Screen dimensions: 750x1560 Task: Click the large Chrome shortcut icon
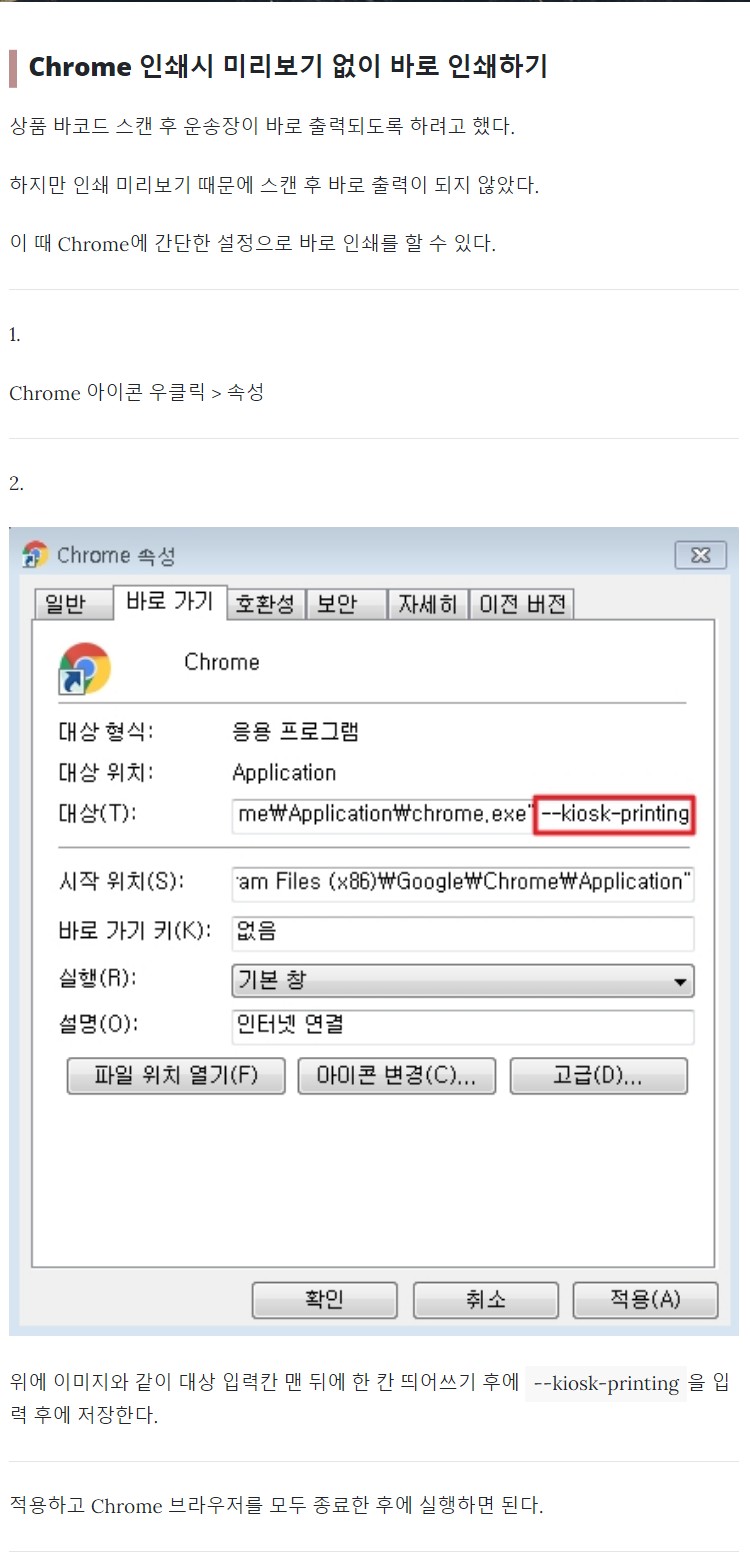pyautogui.click(x=85, y=669)
